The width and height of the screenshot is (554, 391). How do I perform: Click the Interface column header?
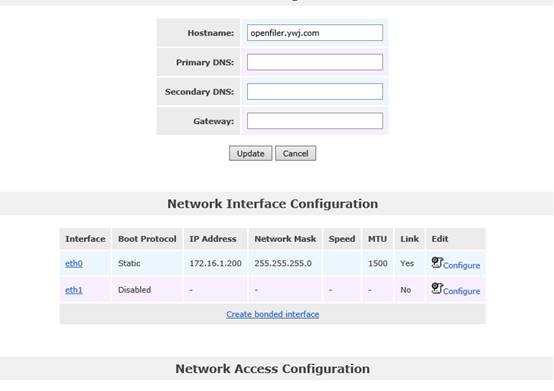85,239
